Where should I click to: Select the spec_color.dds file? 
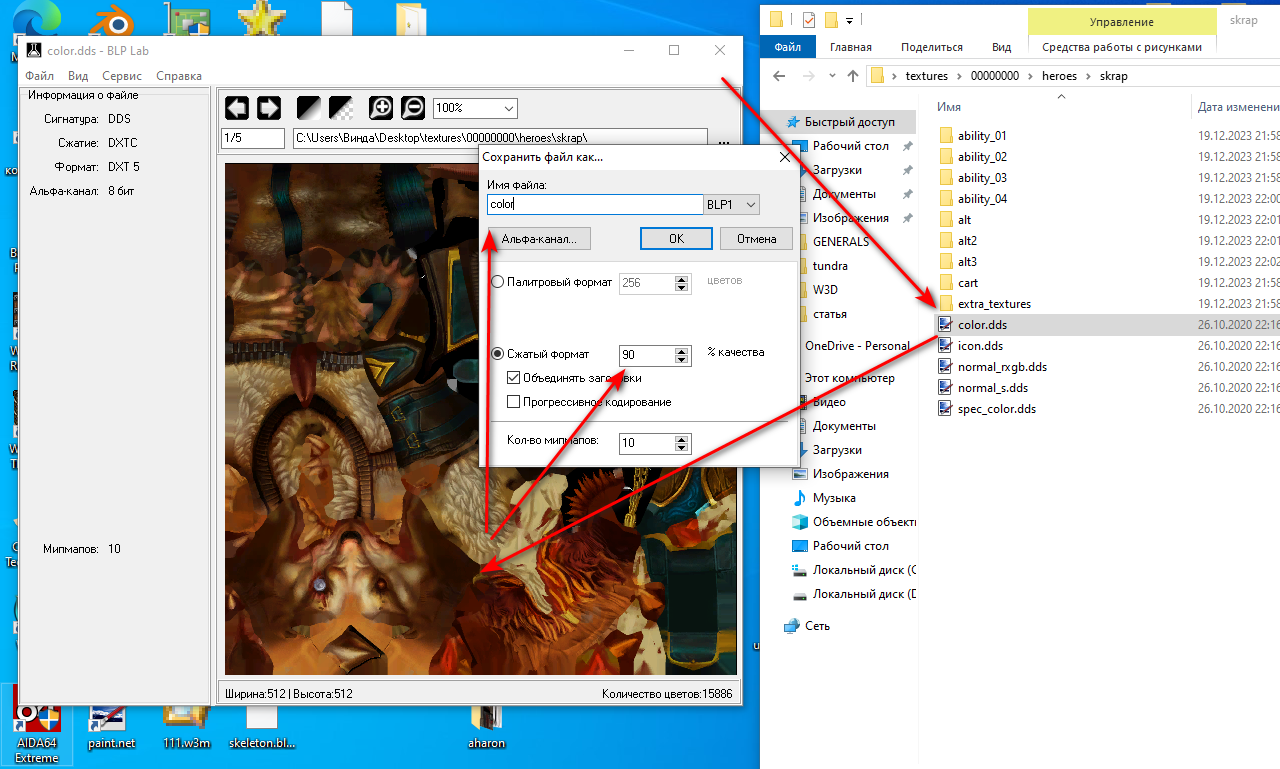pyautogui.click(x=996, y=408)
